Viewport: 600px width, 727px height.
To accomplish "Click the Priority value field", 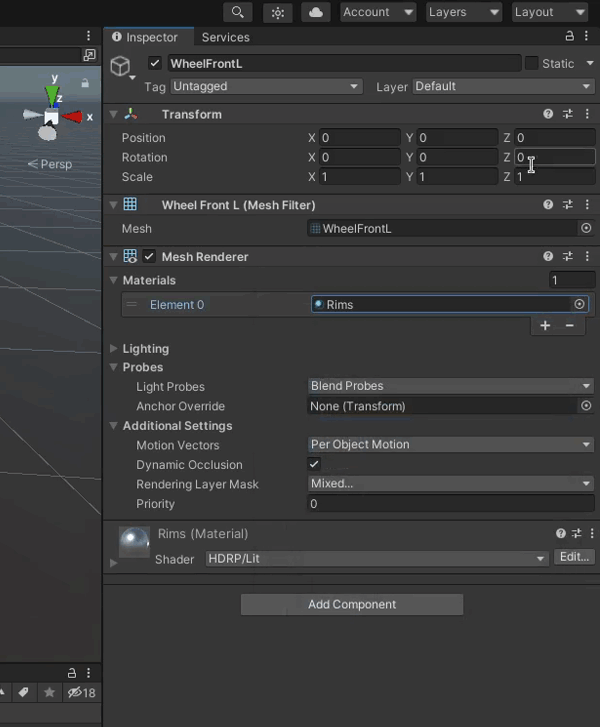I will (x=451, y=504).
